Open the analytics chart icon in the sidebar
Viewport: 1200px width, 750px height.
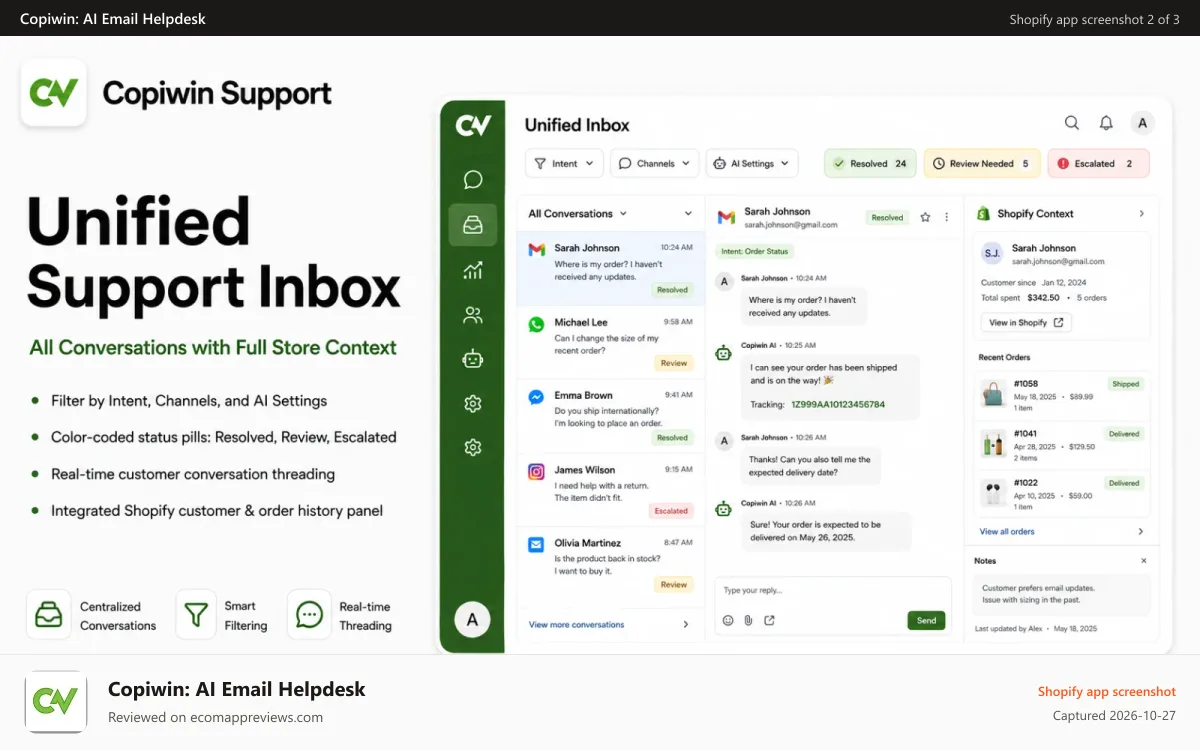[473, 270]
